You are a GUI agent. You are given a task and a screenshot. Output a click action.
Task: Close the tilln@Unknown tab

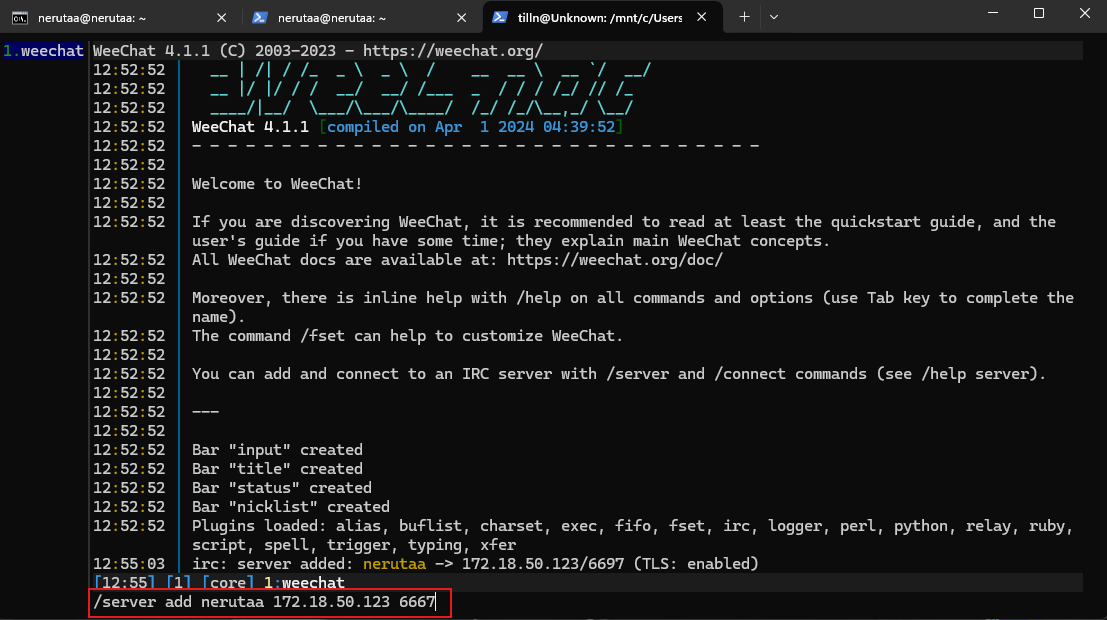(x=702, y=17)
